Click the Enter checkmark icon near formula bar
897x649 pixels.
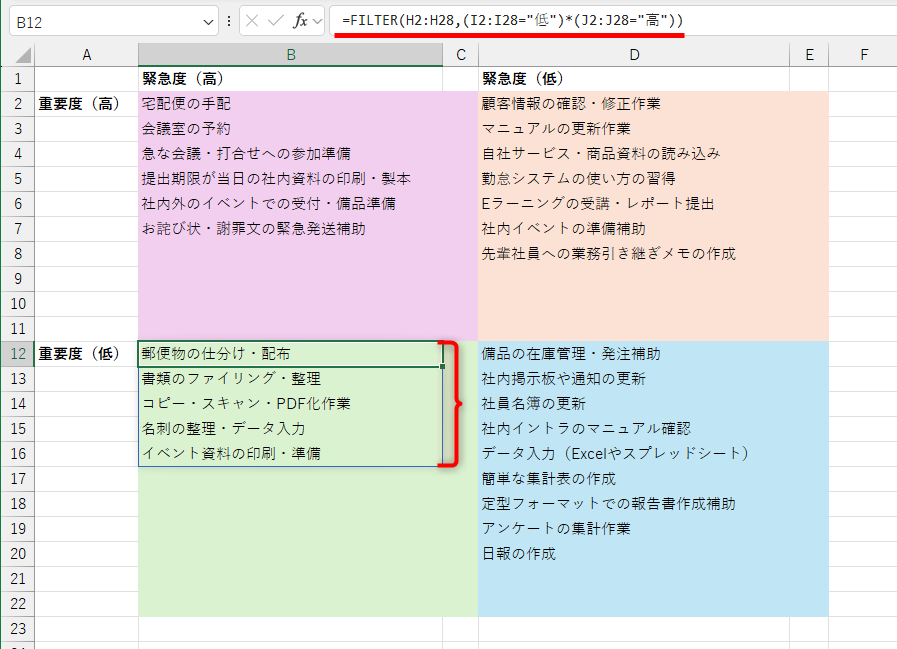point(276,20)
